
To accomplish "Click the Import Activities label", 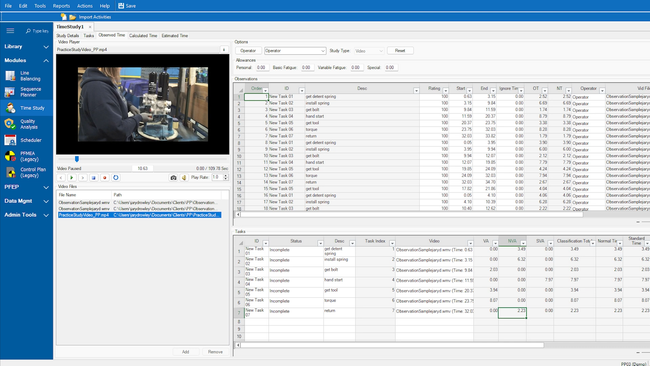I will click(x=95, y=17).
